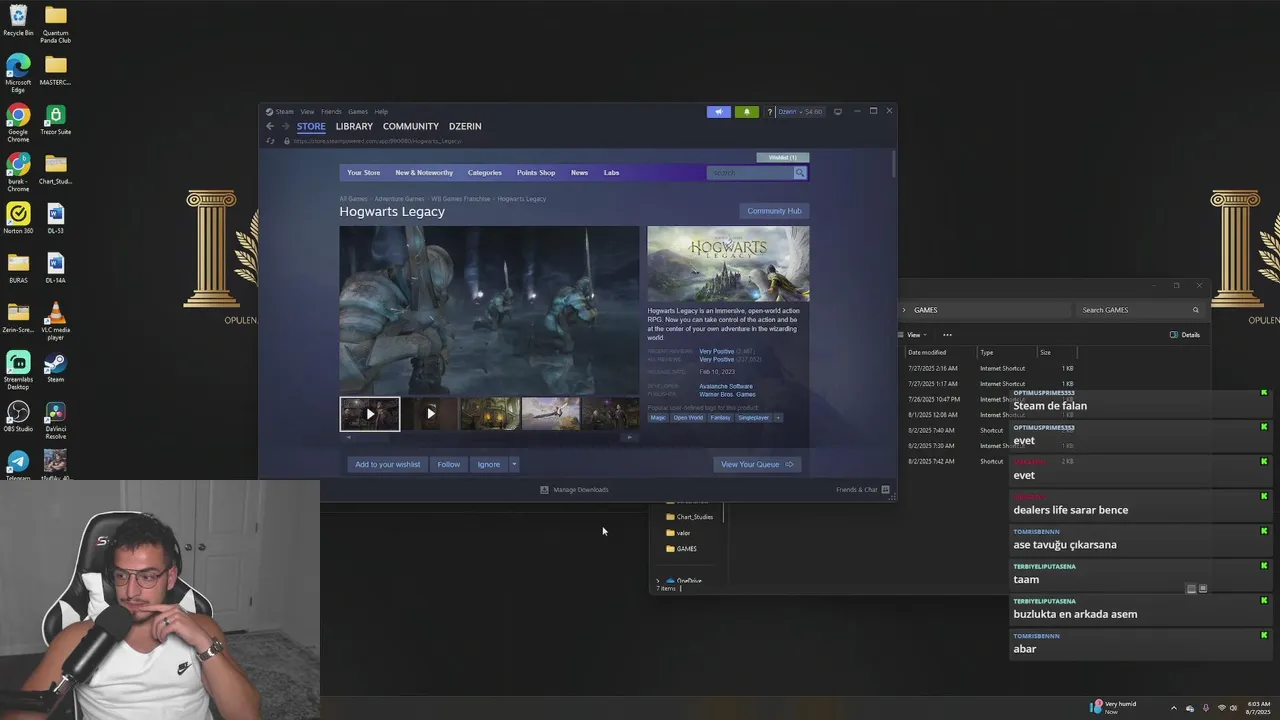This screenshot has height=720, width=1280.
Task: Open the Quantum Panda Club folder
Action: click(x=55, y=25)
